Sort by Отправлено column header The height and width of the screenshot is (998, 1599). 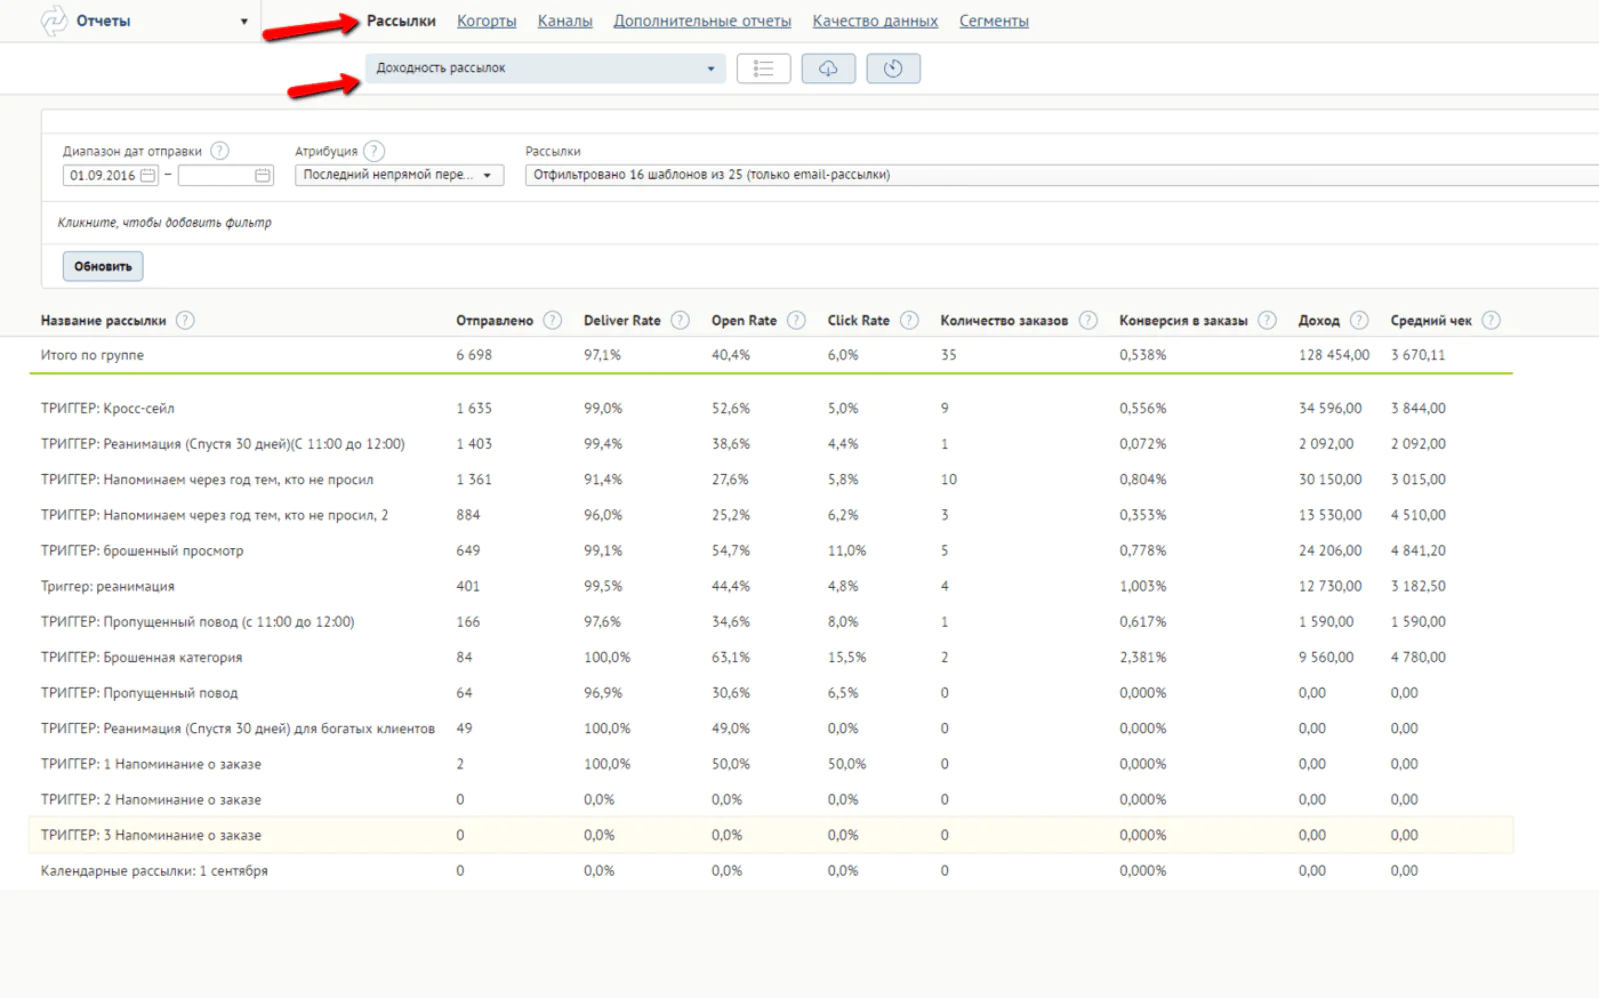point(495,320)
